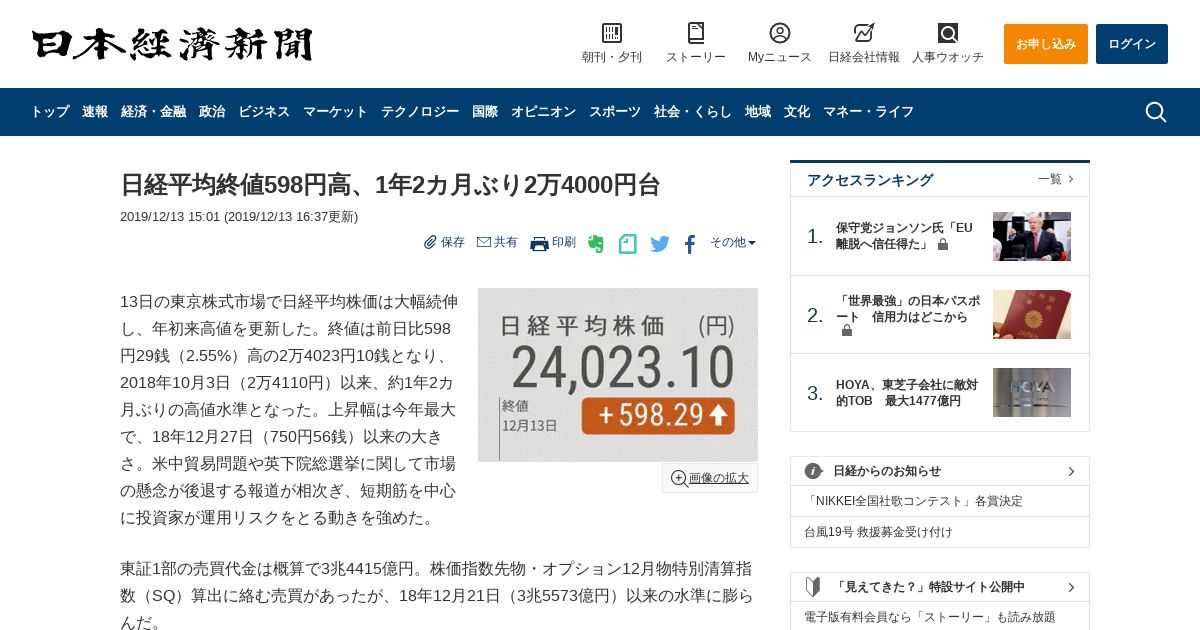The width and height of the screenshot is (1200, 630).
Task: Open HOYA 東芝子会社 TOB ranking article
Action: coord(907,393)
